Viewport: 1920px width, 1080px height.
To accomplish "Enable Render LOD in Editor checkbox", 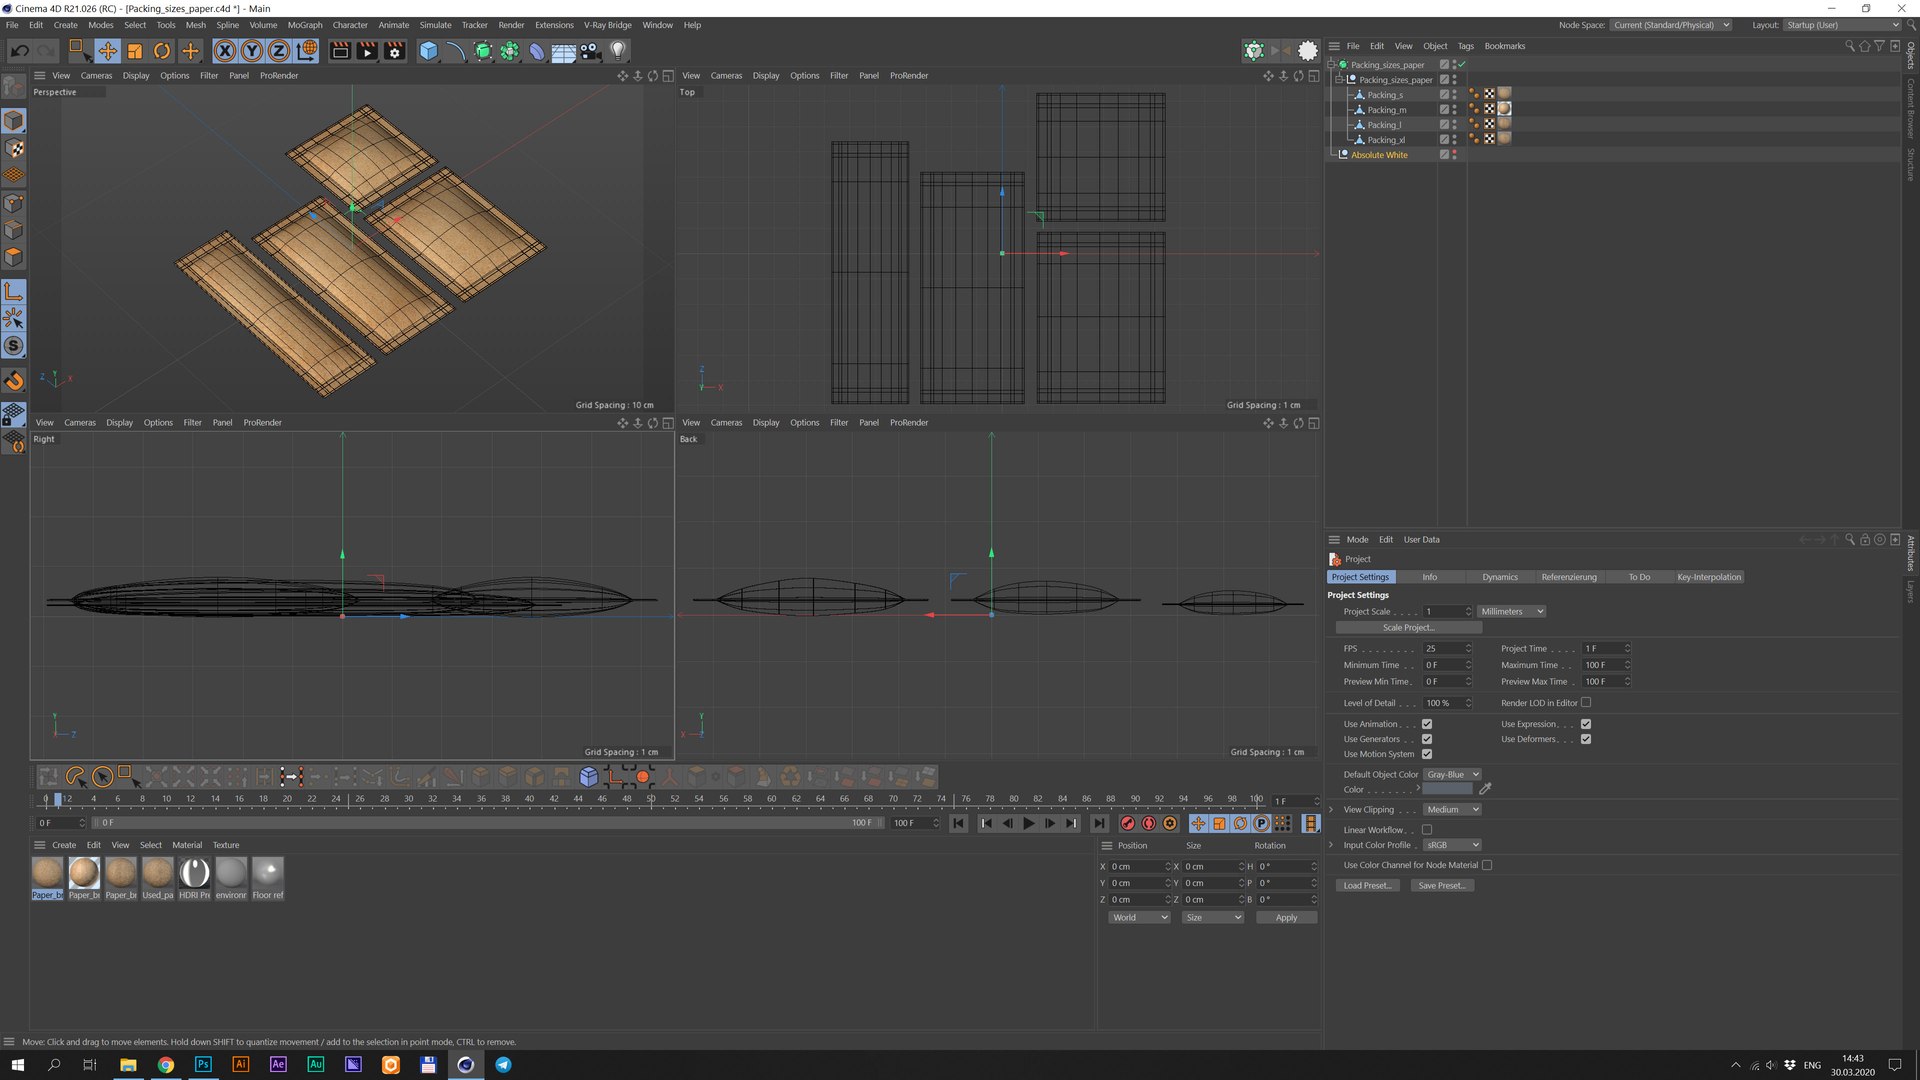I will (x=1586, y=703).
